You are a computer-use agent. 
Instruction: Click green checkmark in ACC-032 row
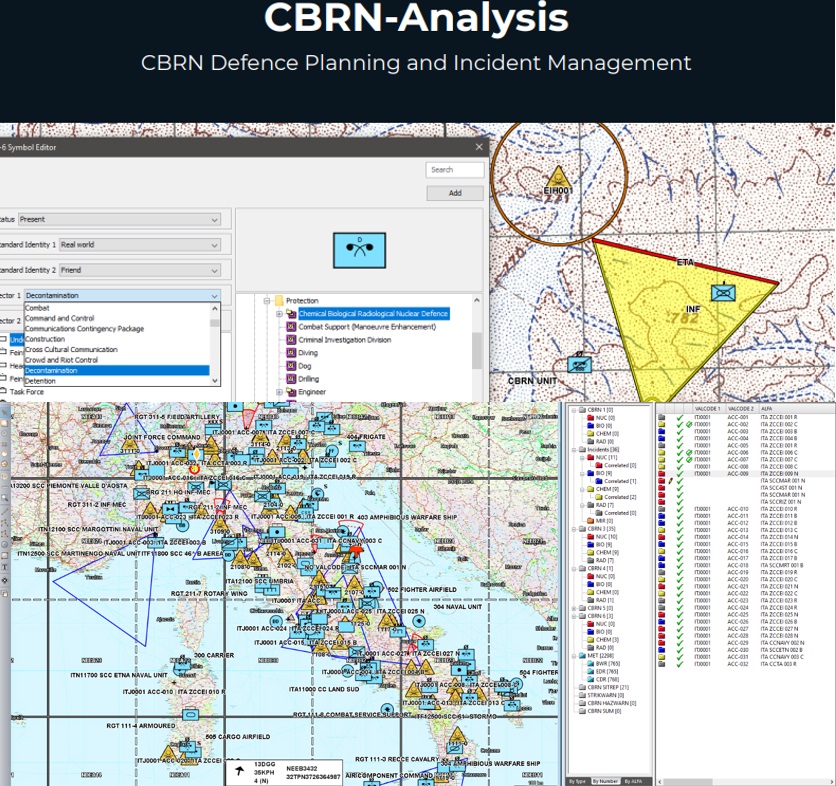[678, 663]
